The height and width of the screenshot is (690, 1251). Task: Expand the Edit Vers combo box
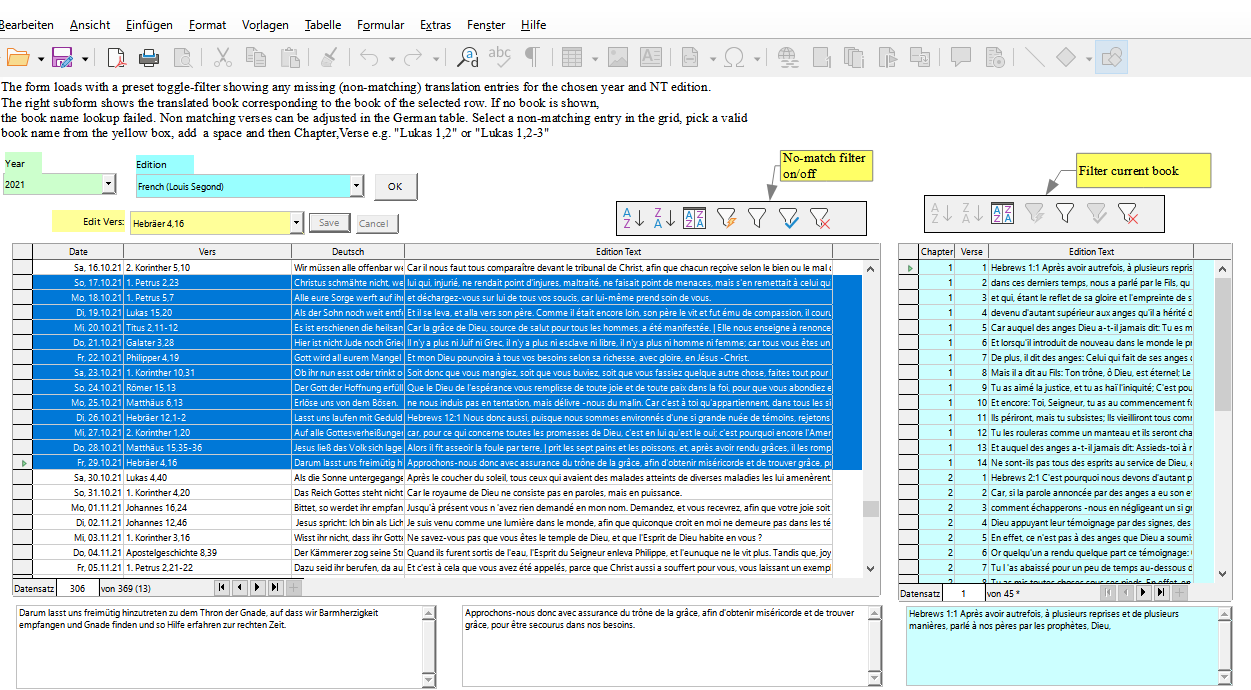tap(296, 223)
